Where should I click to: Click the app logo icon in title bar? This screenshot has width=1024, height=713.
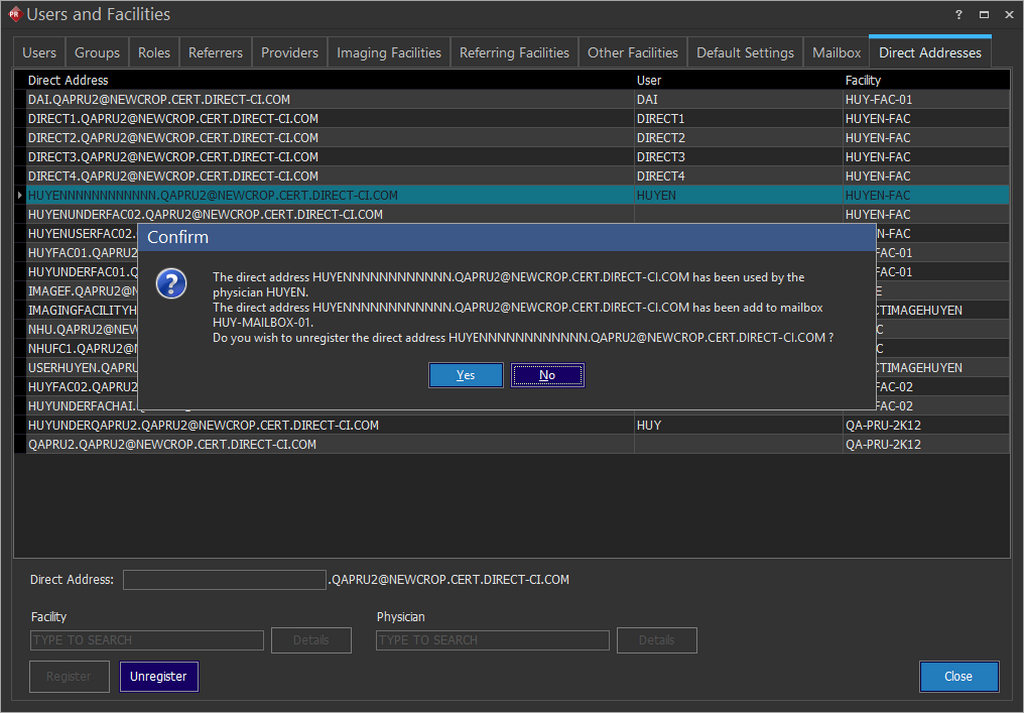[13, 15]
